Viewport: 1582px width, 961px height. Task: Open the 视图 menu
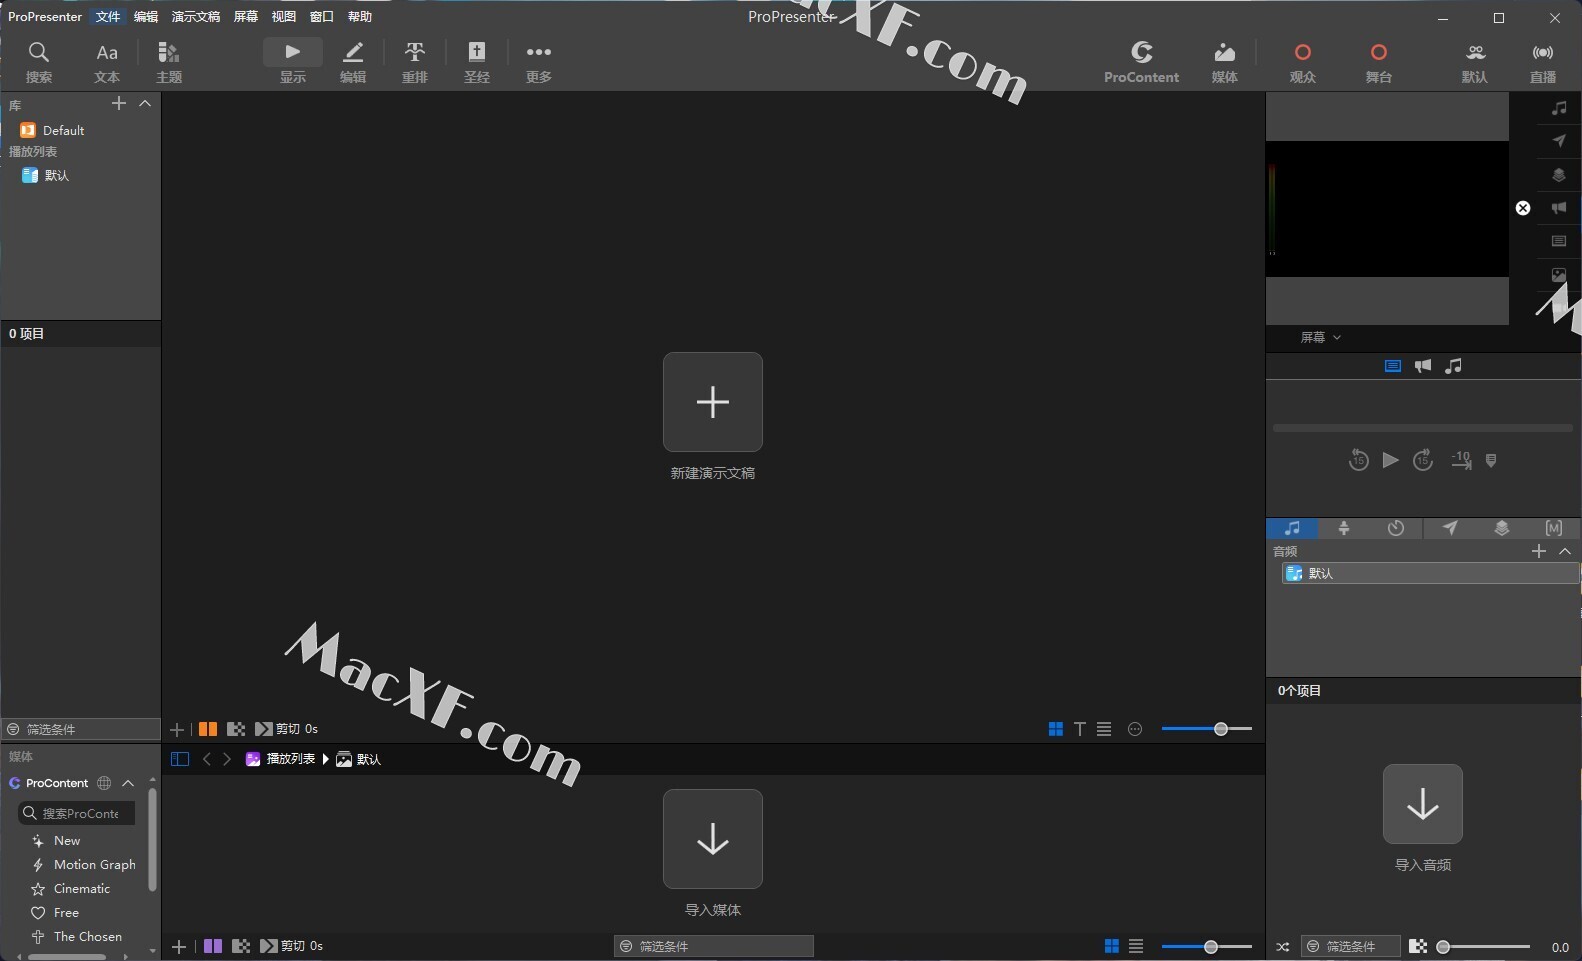click(284, 17)
